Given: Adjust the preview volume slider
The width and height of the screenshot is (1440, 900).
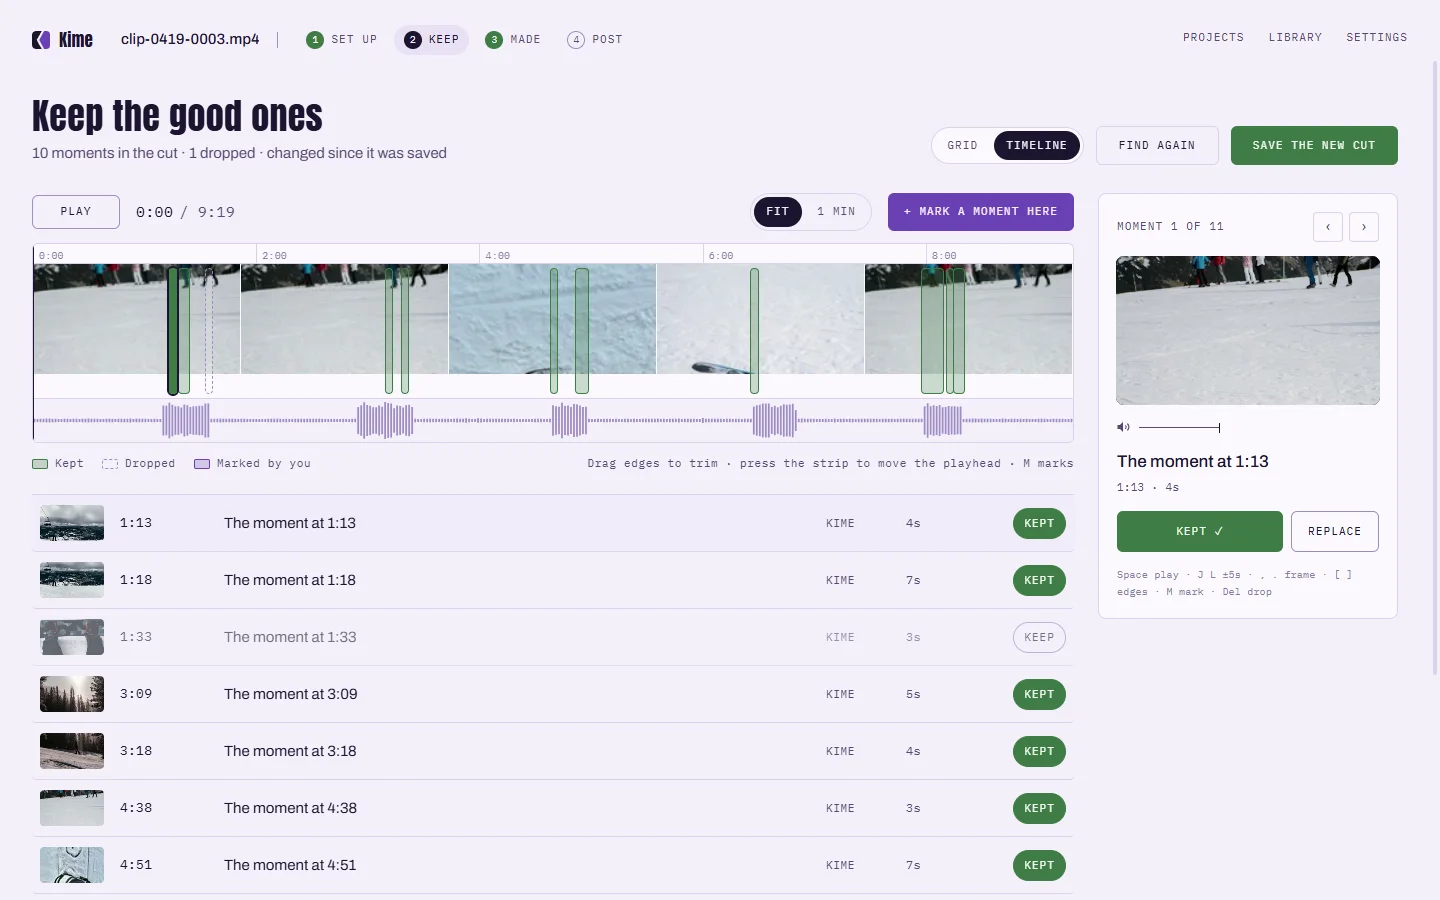Looking at the screenshot, I should pyautogui.click(x=1179, y=428).
